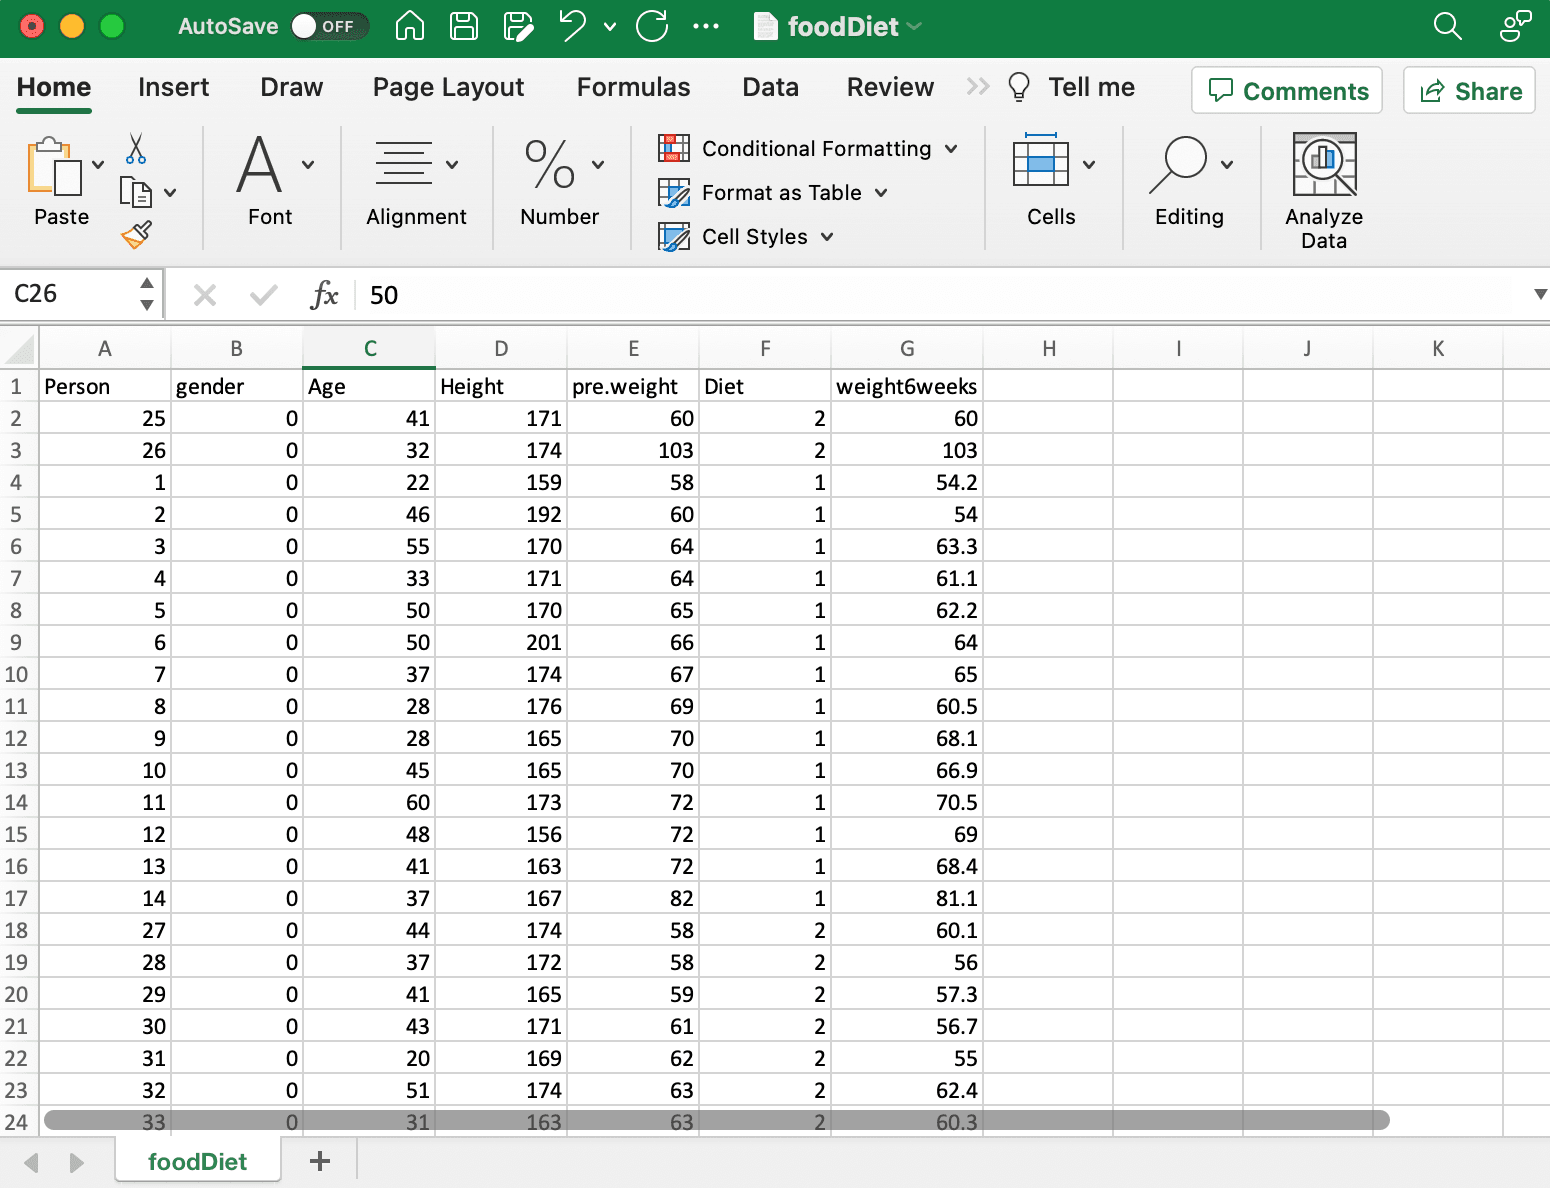Viewport: 1550px width, 1188px height.
Task: Click the Copy icon
Action: pyautogui.click(x=135, y=192)
